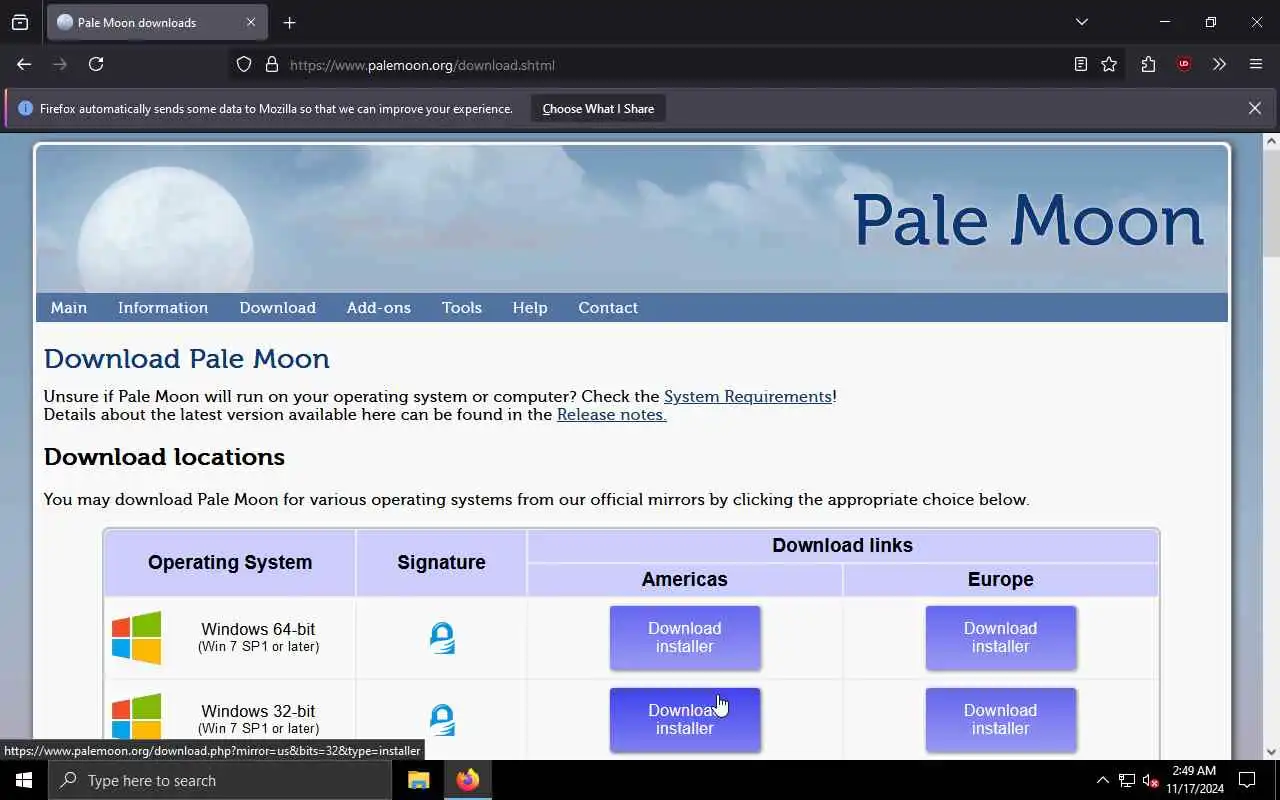This screenshot has width=1280, height=800.
Task: Open network status tray icon
Action: point(1127,780)
